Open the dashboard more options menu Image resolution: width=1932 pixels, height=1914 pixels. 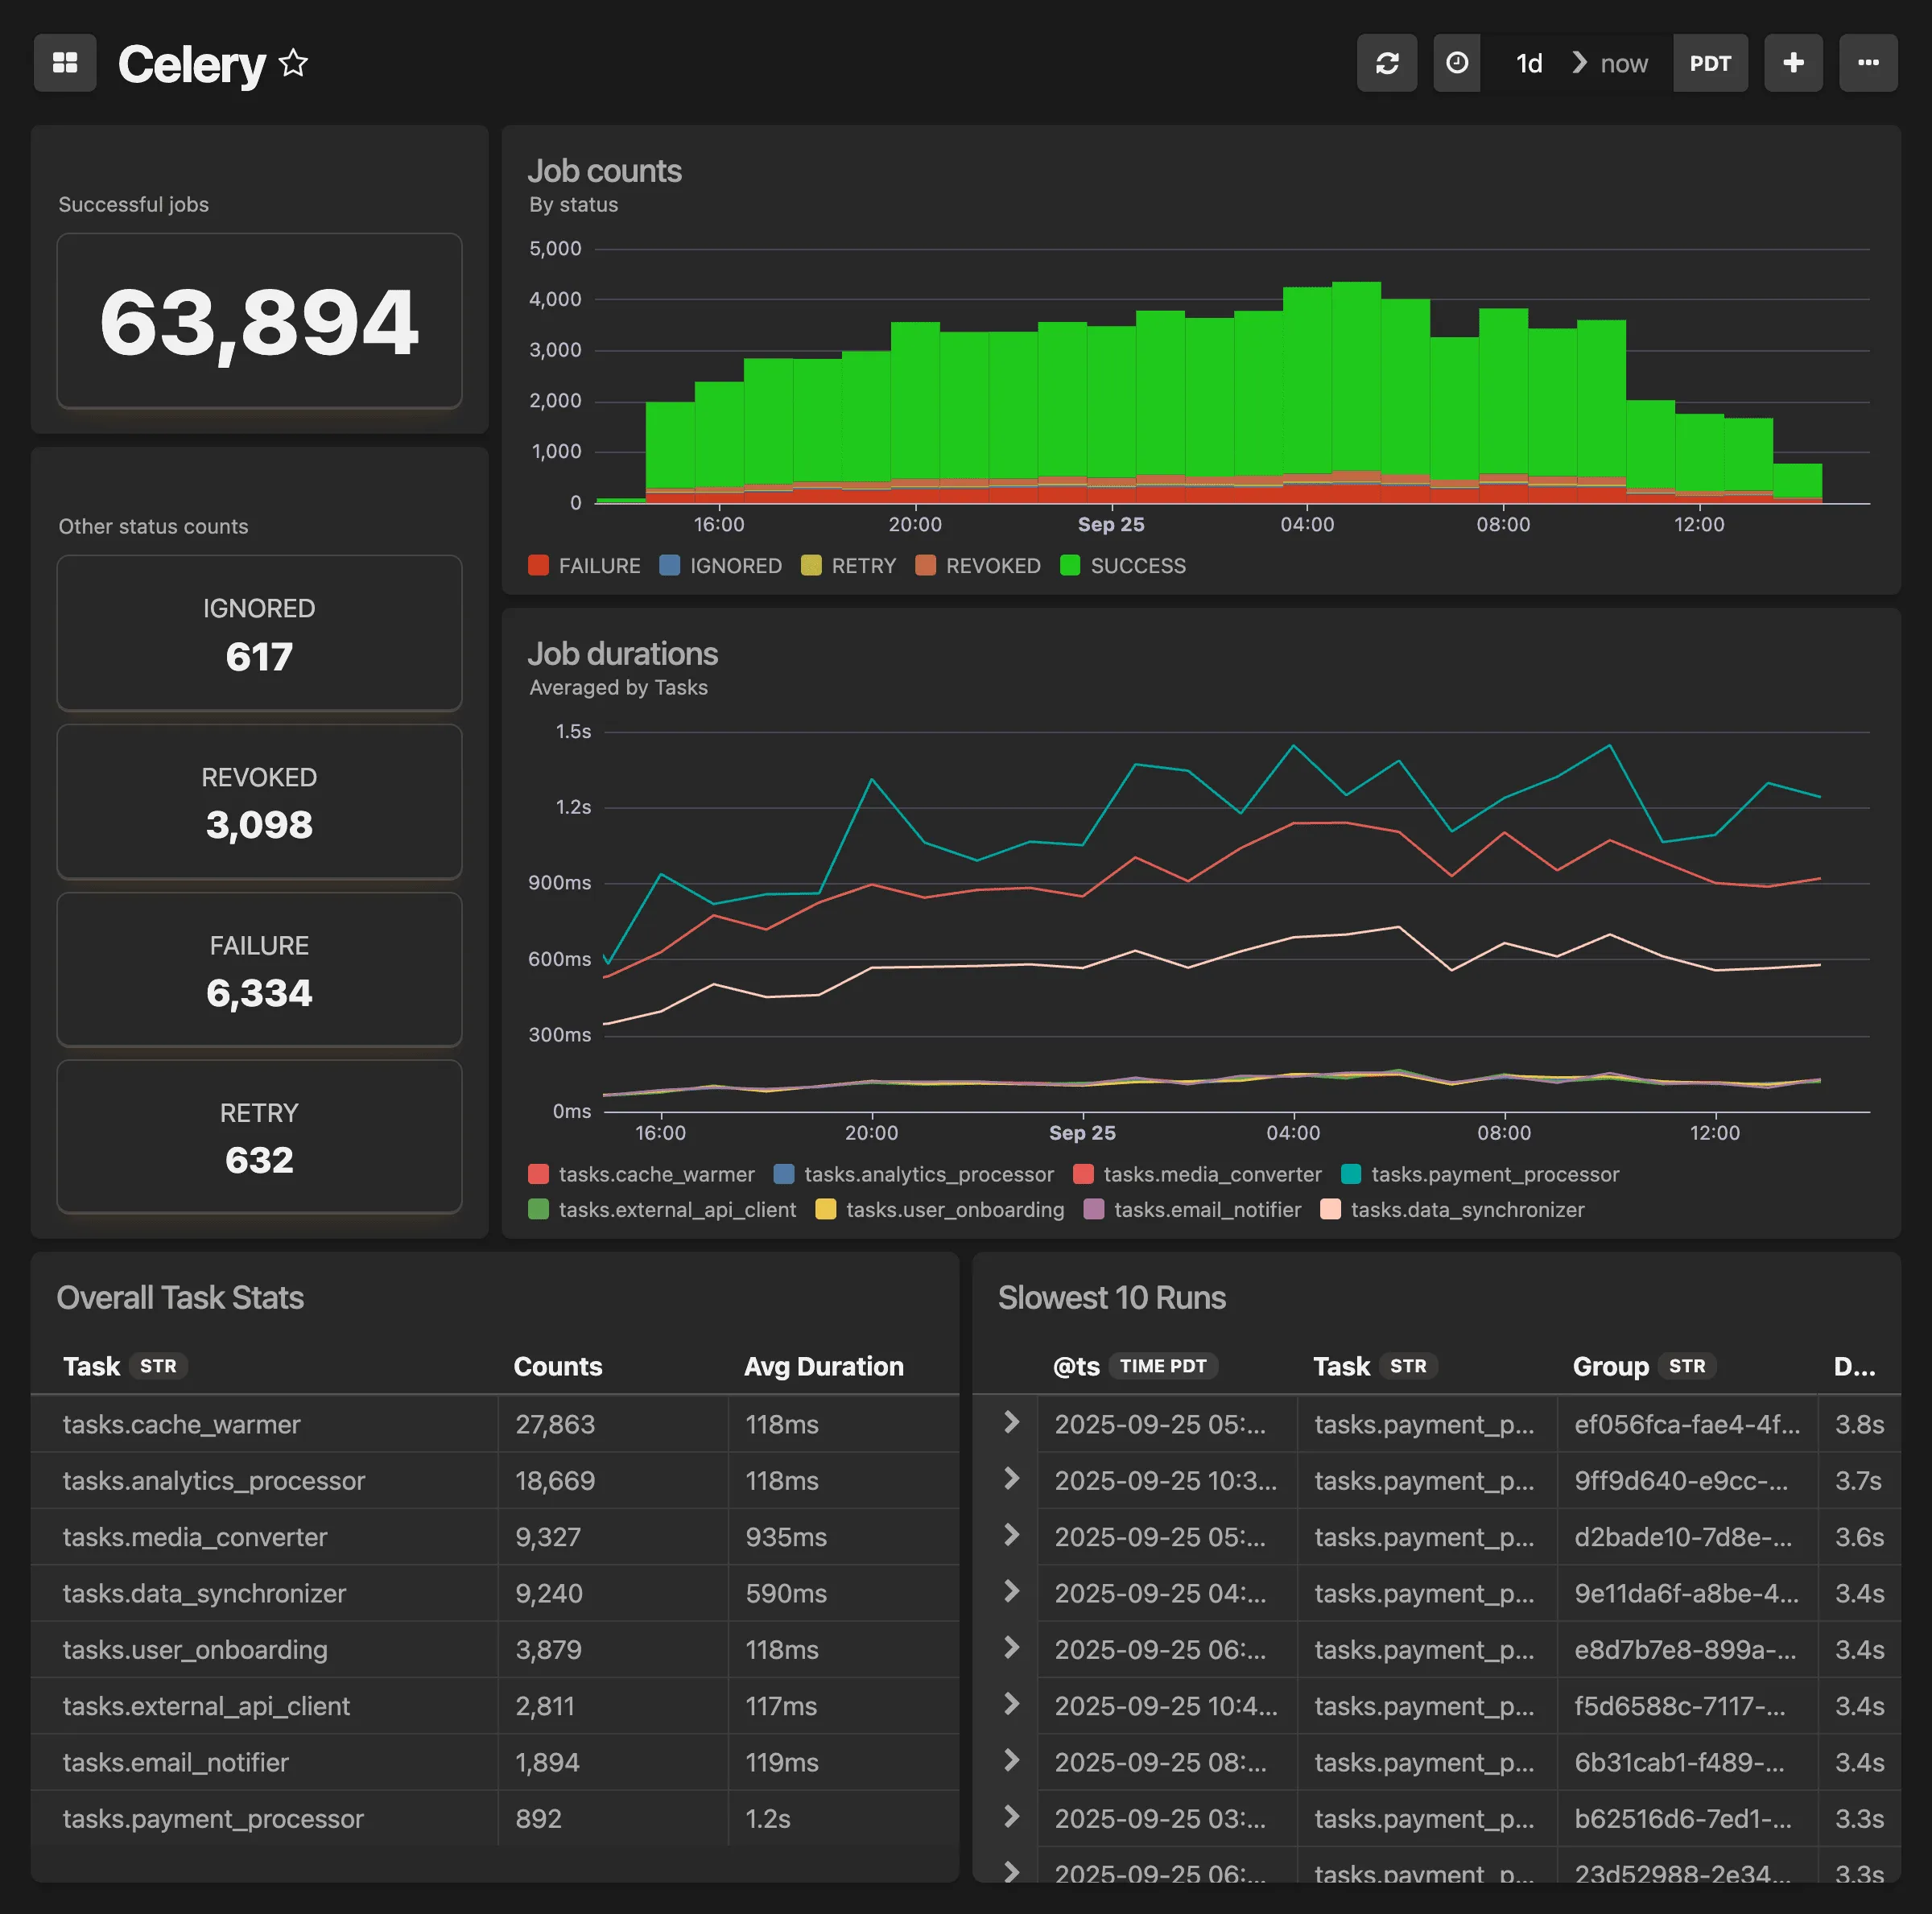(1869, 63)
